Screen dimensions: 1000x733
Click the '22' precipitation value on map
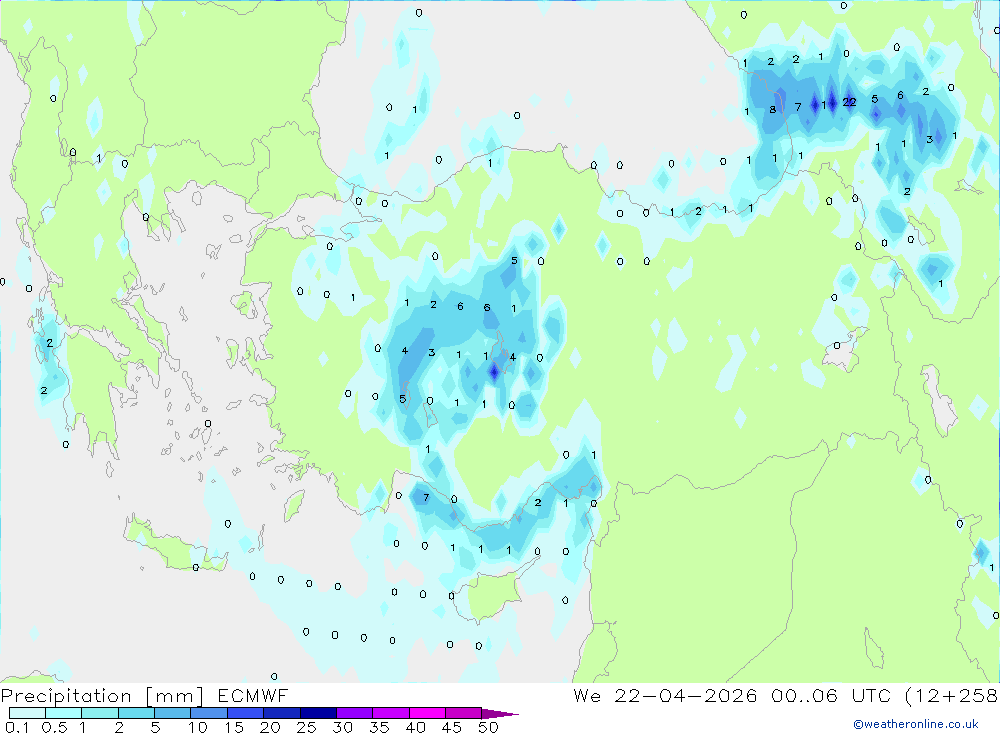849,102
